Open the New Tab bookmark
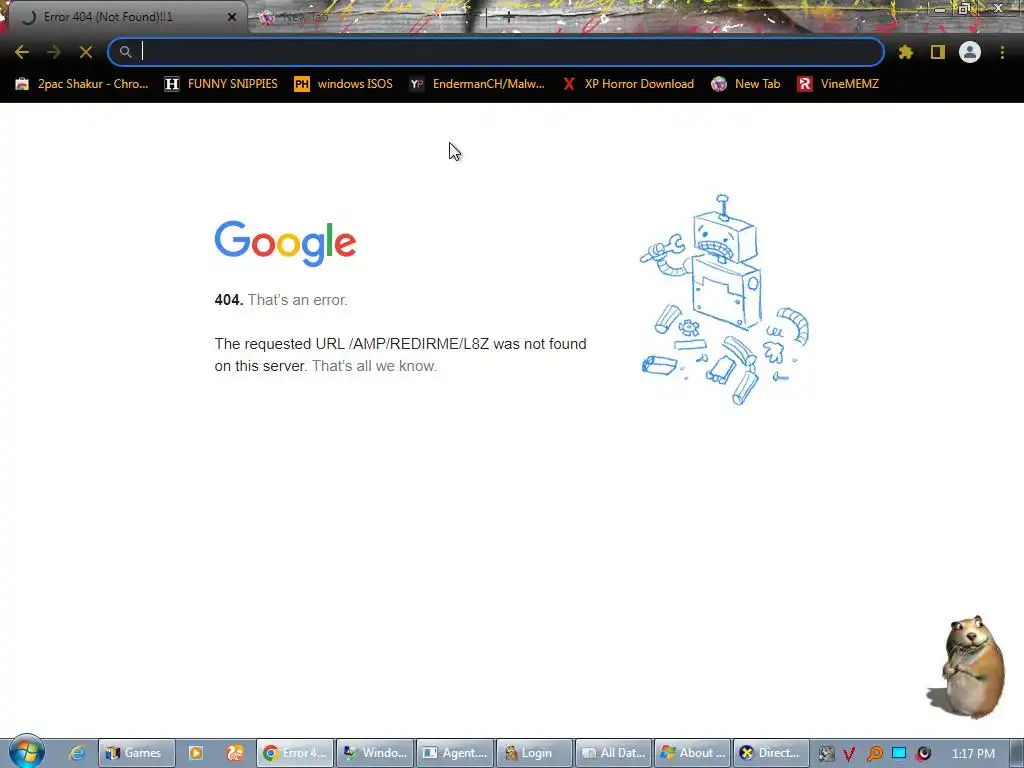The height and width of the screenshot is (768, 1024). [x=746, y=84]
